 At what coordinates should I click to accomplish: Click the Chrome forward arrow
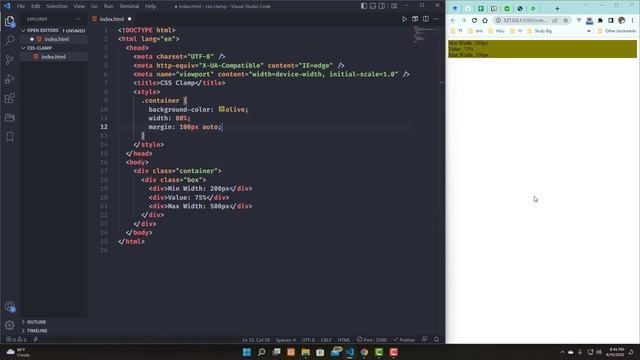coord(463,20)
